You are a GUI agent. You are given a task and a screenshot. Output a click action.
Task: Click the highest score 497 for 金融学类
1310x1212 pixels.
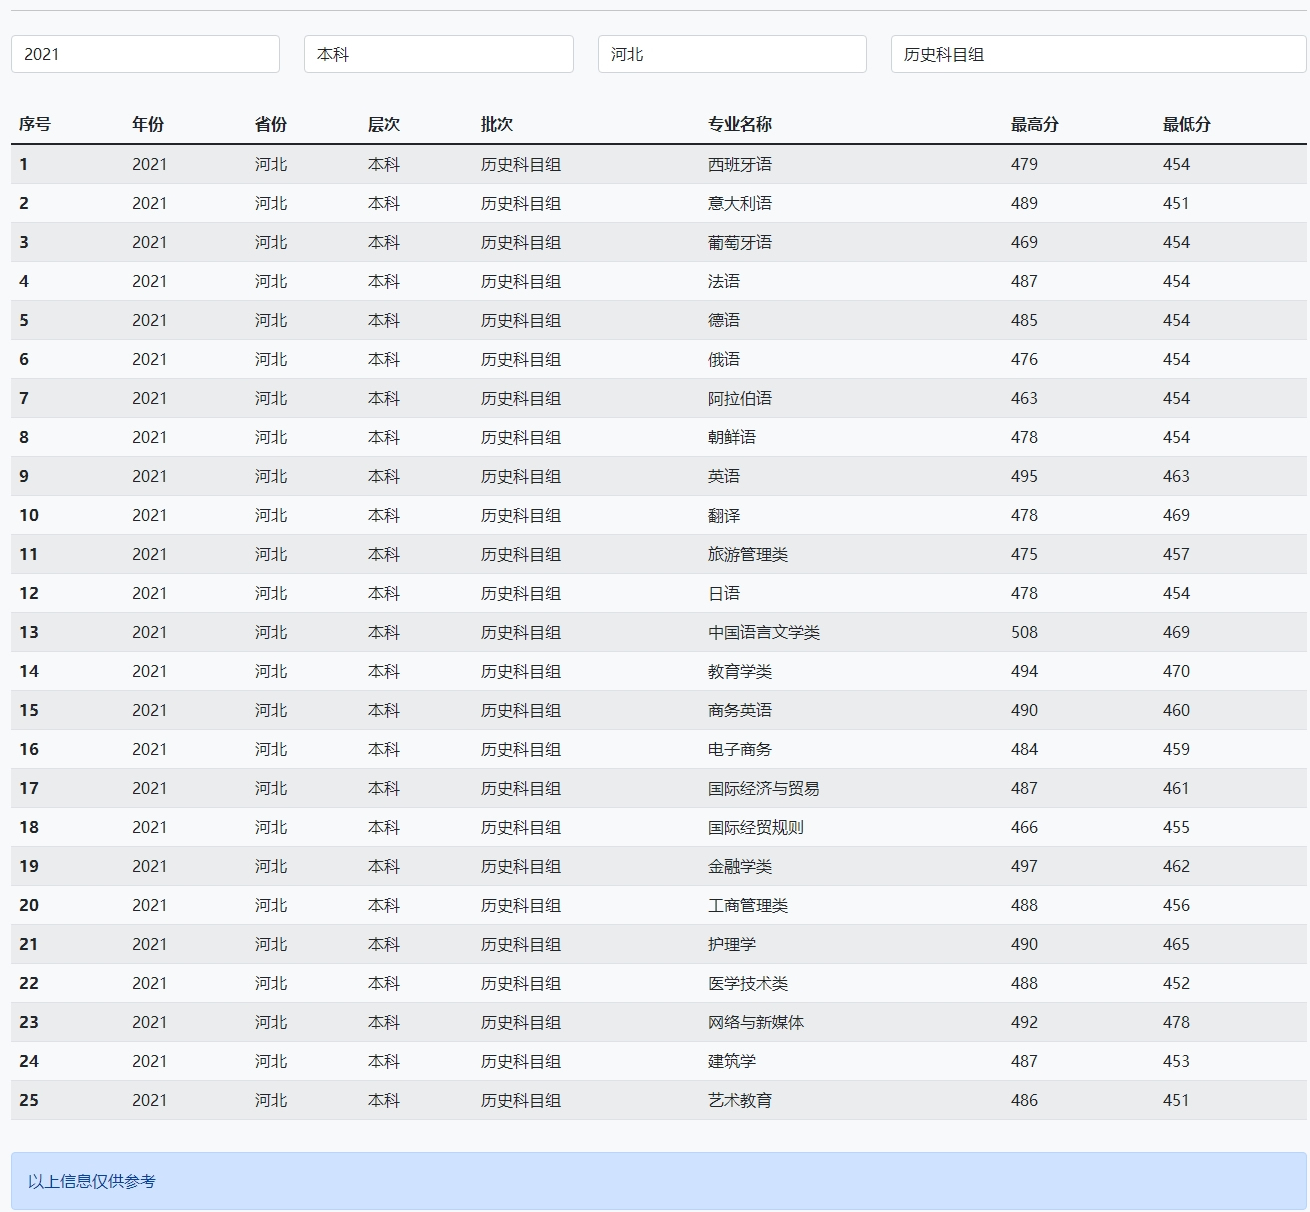tap(1024, 866)
